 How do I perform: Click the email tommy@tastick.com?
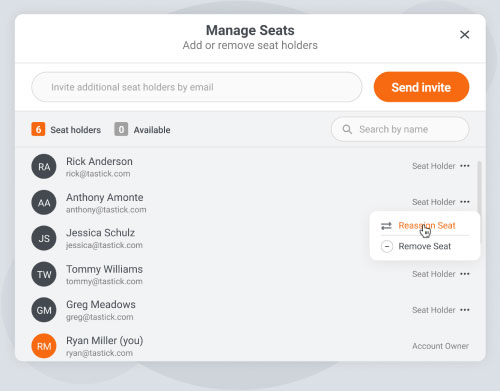(x=104, y=281)
